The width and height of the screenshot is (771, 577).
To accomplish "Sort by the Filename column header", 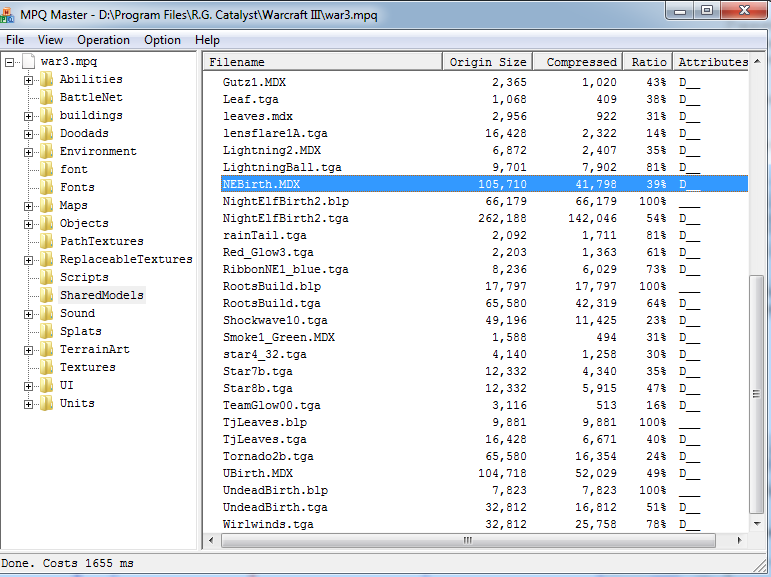I will pyautogui.click(x=323, y=62).
